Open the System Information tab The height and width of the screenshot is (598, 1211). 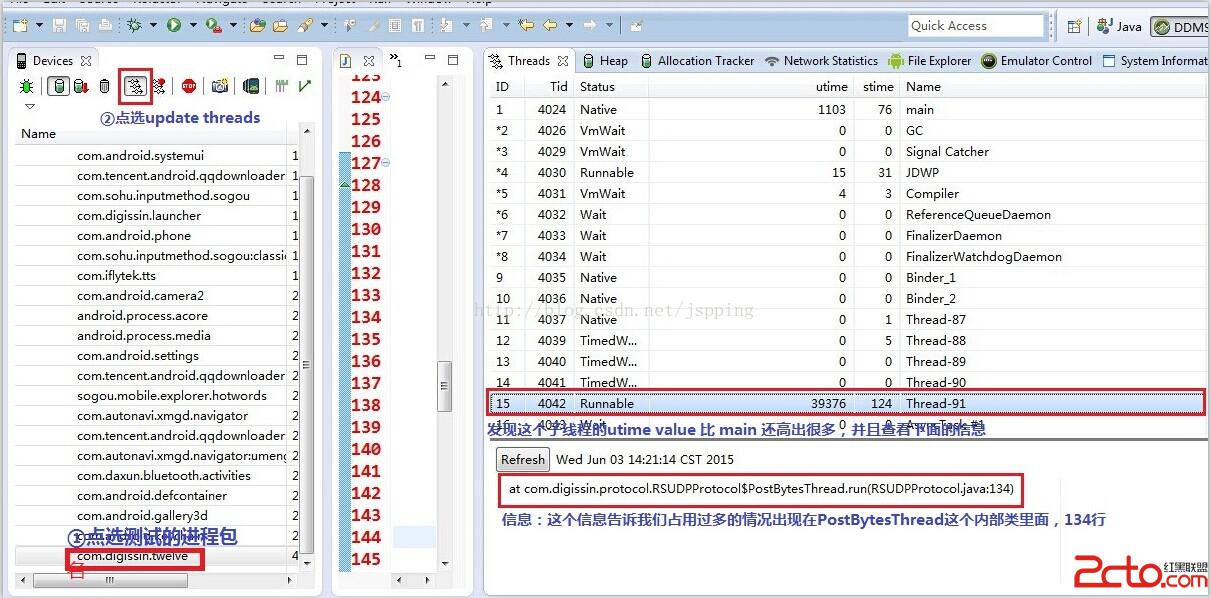pyautogui.click(x=1155, y=60)
